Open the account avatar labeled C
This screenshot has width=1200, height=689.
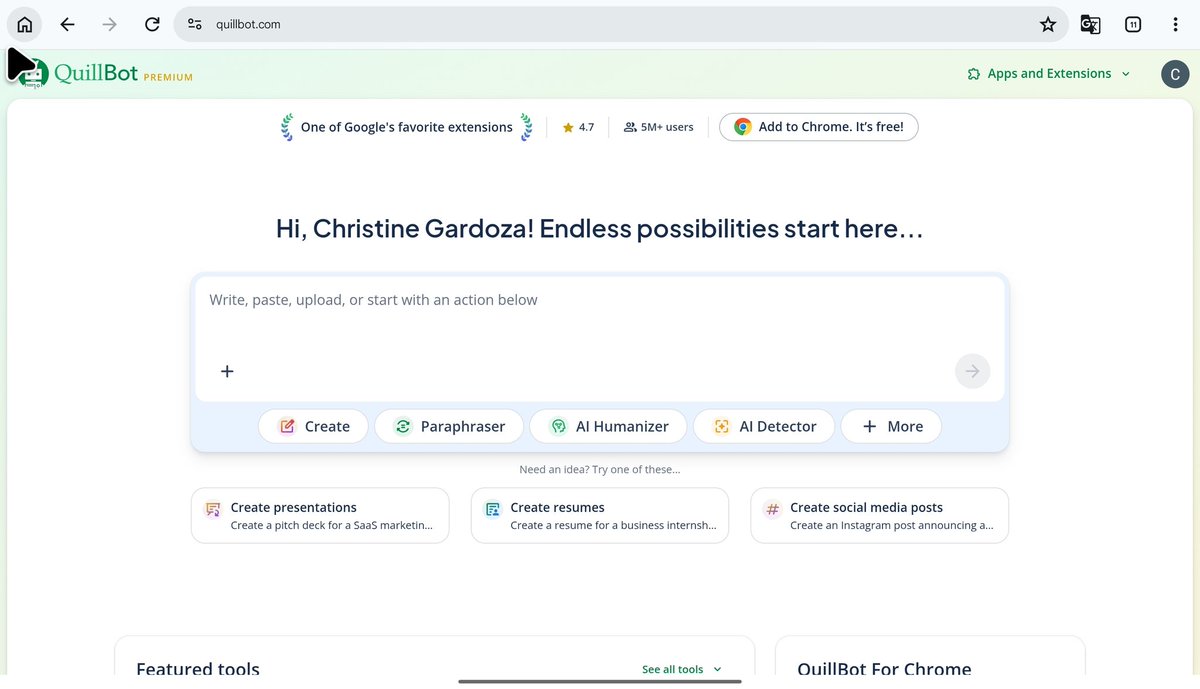tap(1175, 74)
